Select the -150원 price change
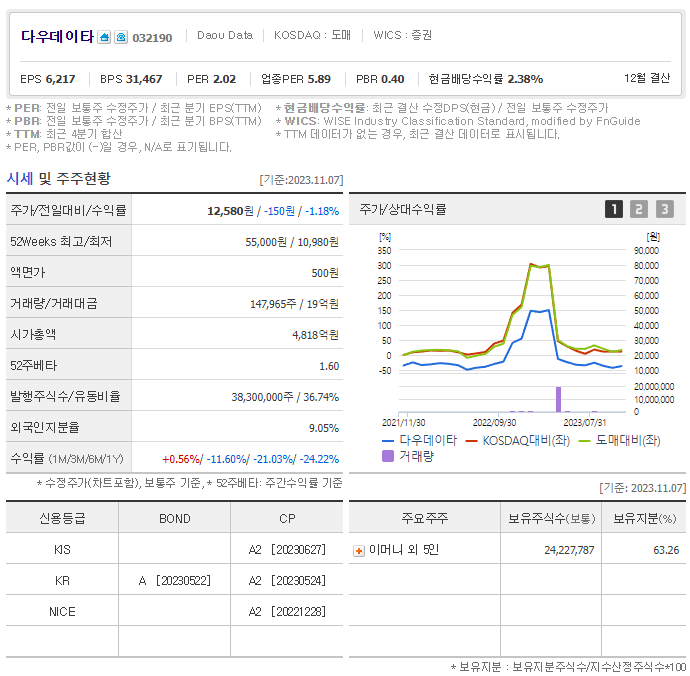Screen dimensions: 690x676 click(279, 211)
